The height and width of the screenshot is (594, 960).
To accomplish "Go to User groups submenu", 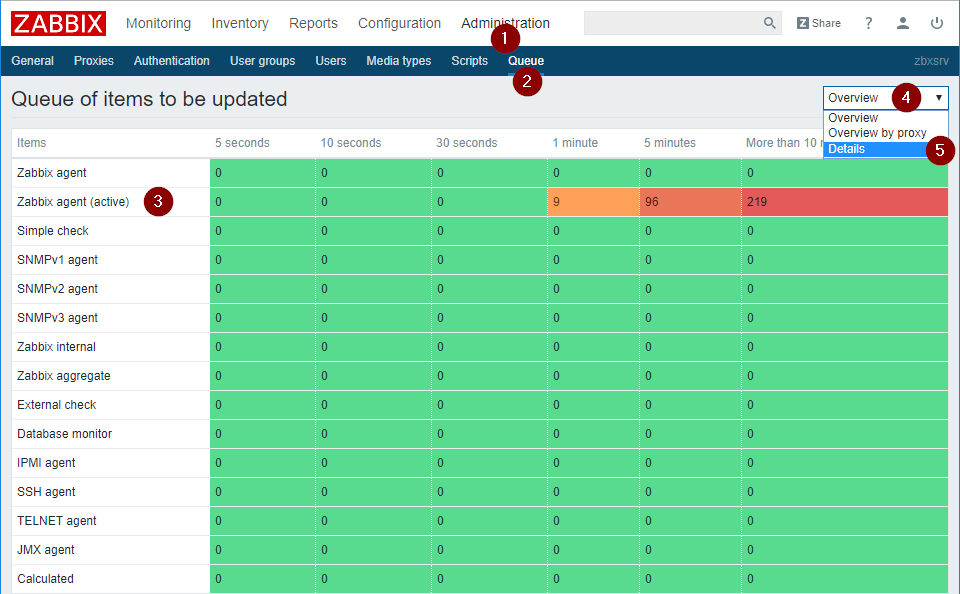I will pos(263,61).
